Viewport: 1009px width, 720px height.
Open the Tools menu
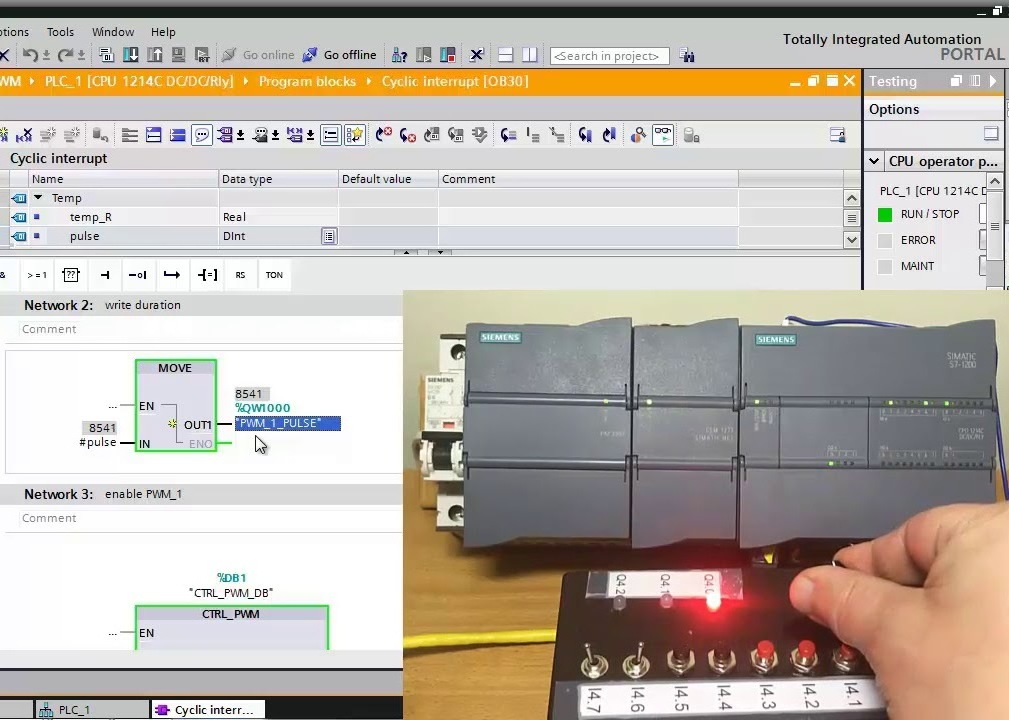60,32
